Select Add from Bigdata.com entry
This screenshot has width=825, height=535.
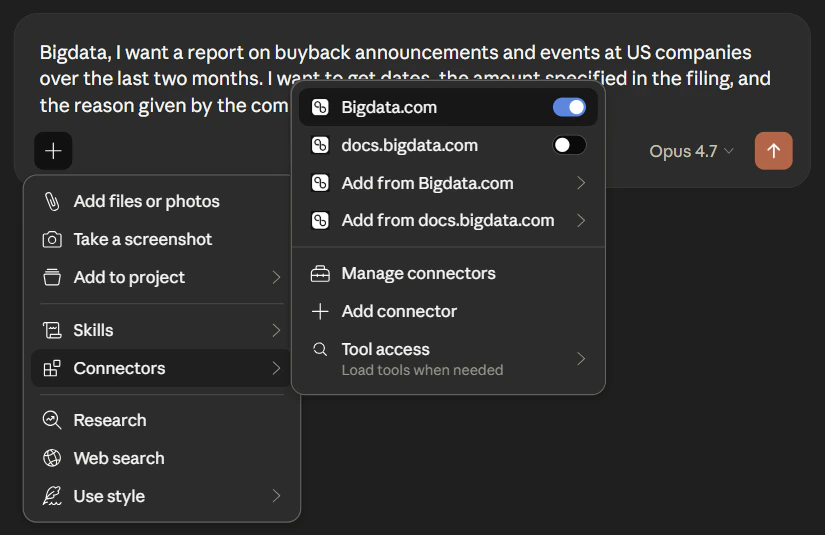(448, 183)
